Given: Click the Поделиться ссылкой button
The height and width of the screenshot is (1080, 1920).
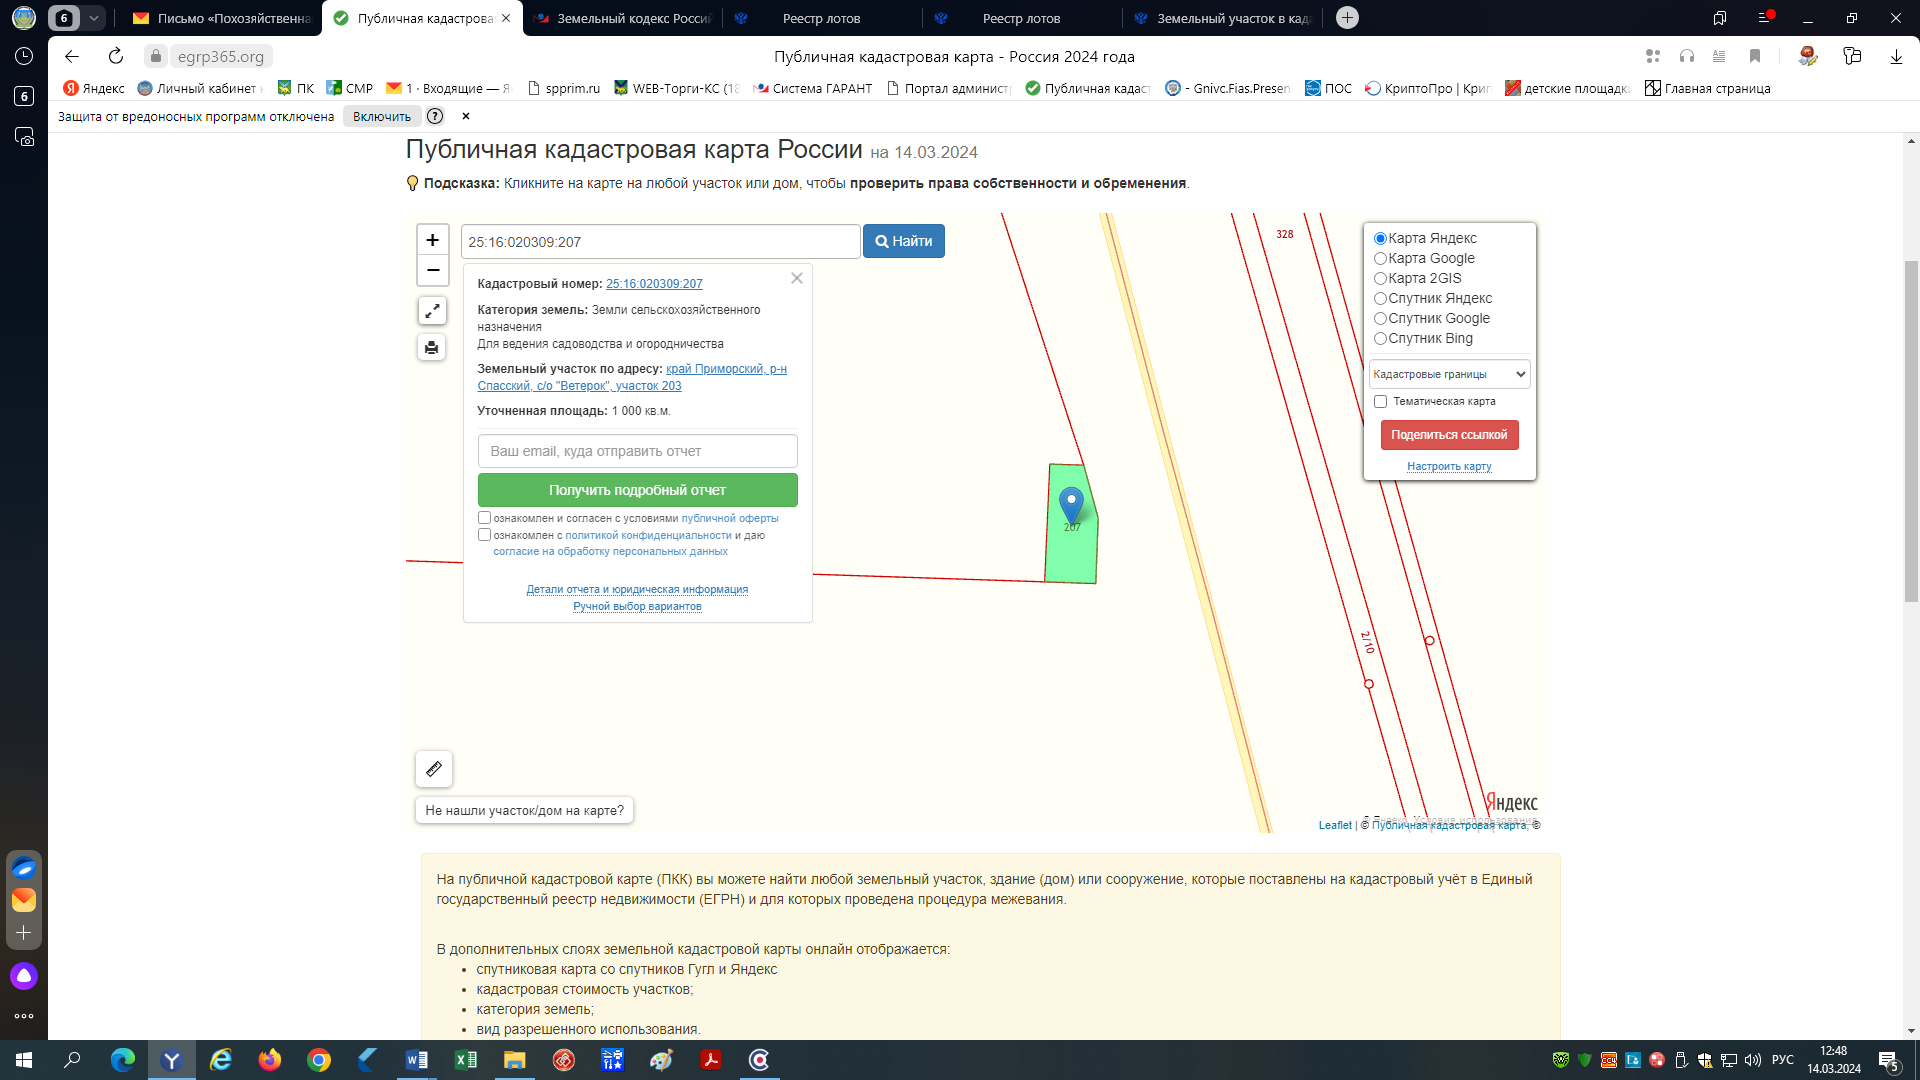Looking at the screenshot, I should tap(1449, 435).
